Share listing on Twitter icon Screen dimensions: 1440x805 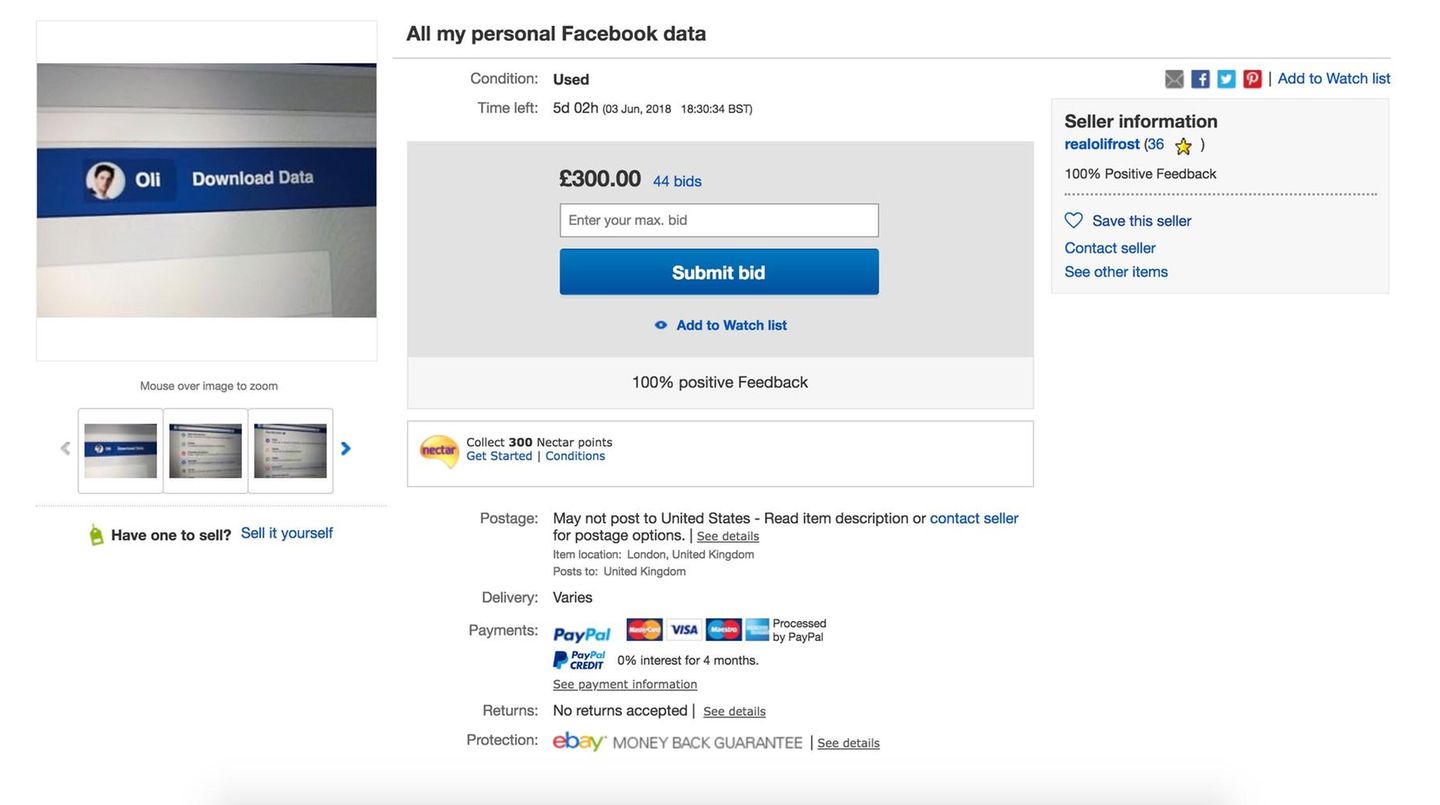point(1226,79)
